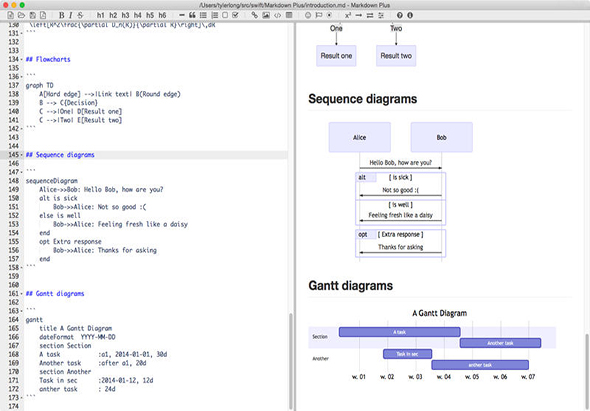Insert a blockquote
590x411 pixels.
tap(192, 15)
